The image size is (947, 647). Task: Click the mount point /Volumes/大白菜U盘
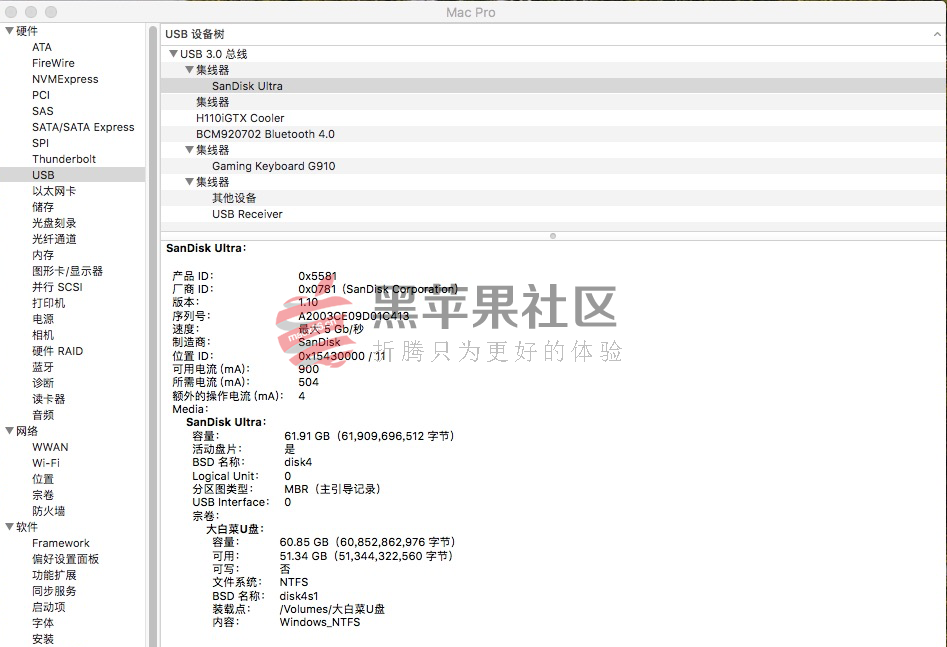click(x=332, y=609)
